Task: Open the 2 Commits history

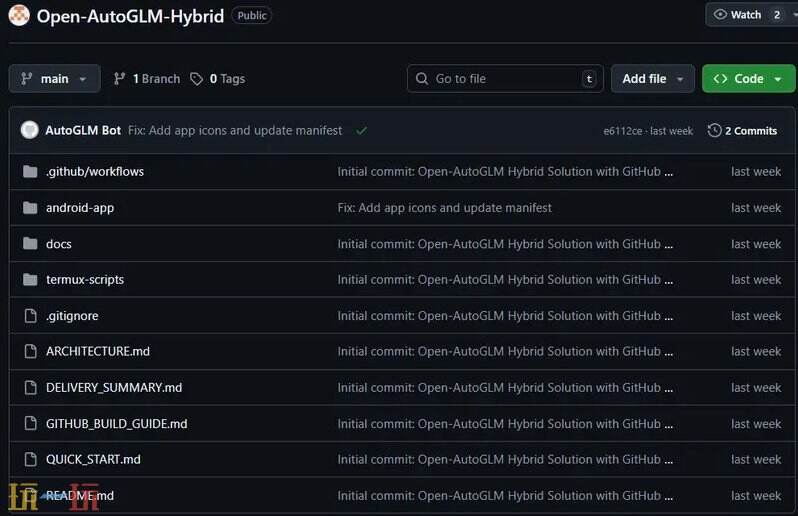Action: click(742, 131)
